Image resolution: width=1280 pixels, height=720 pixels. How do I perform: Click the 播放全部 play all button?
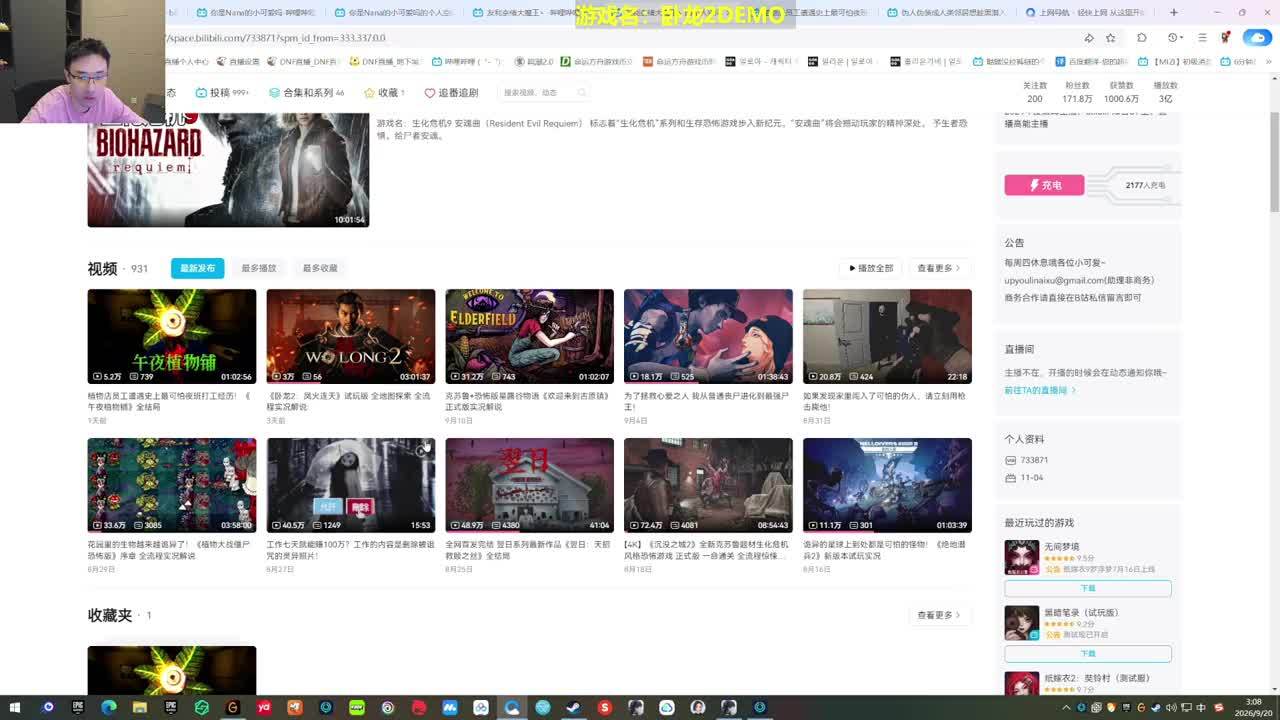click(871, 268)
